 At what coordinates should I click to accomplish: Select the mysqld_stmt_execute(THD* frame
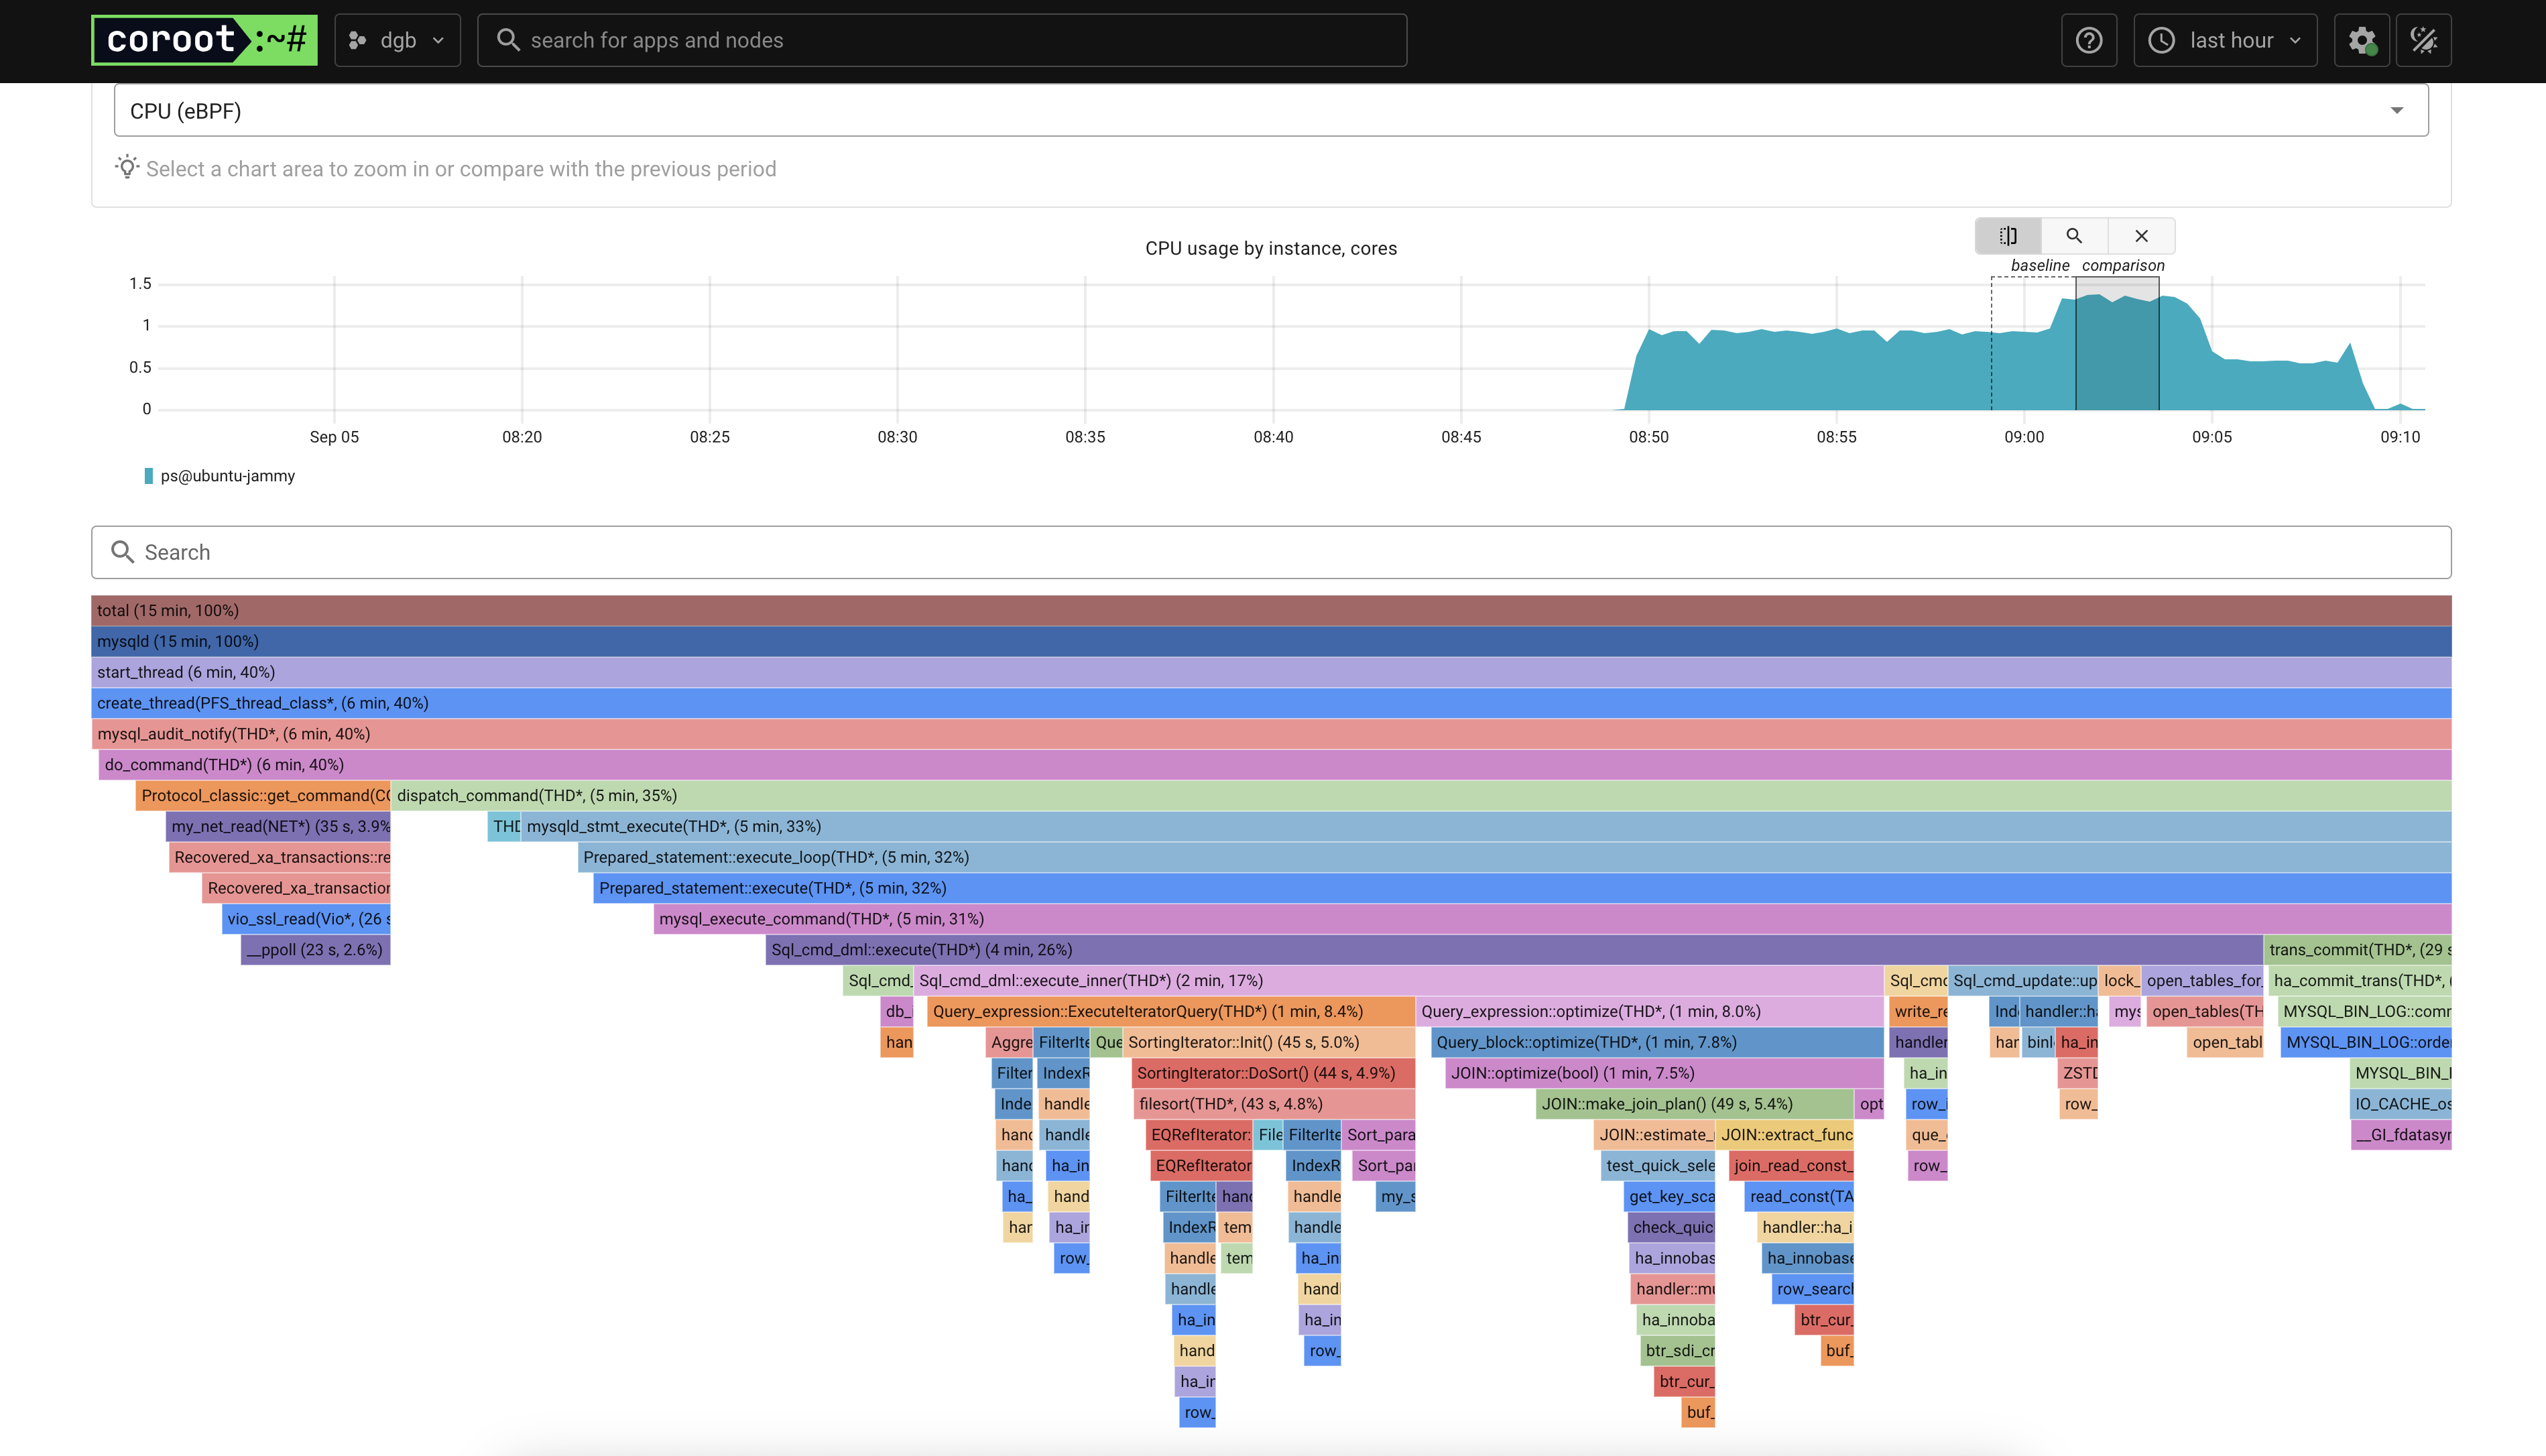(1486, 827)
